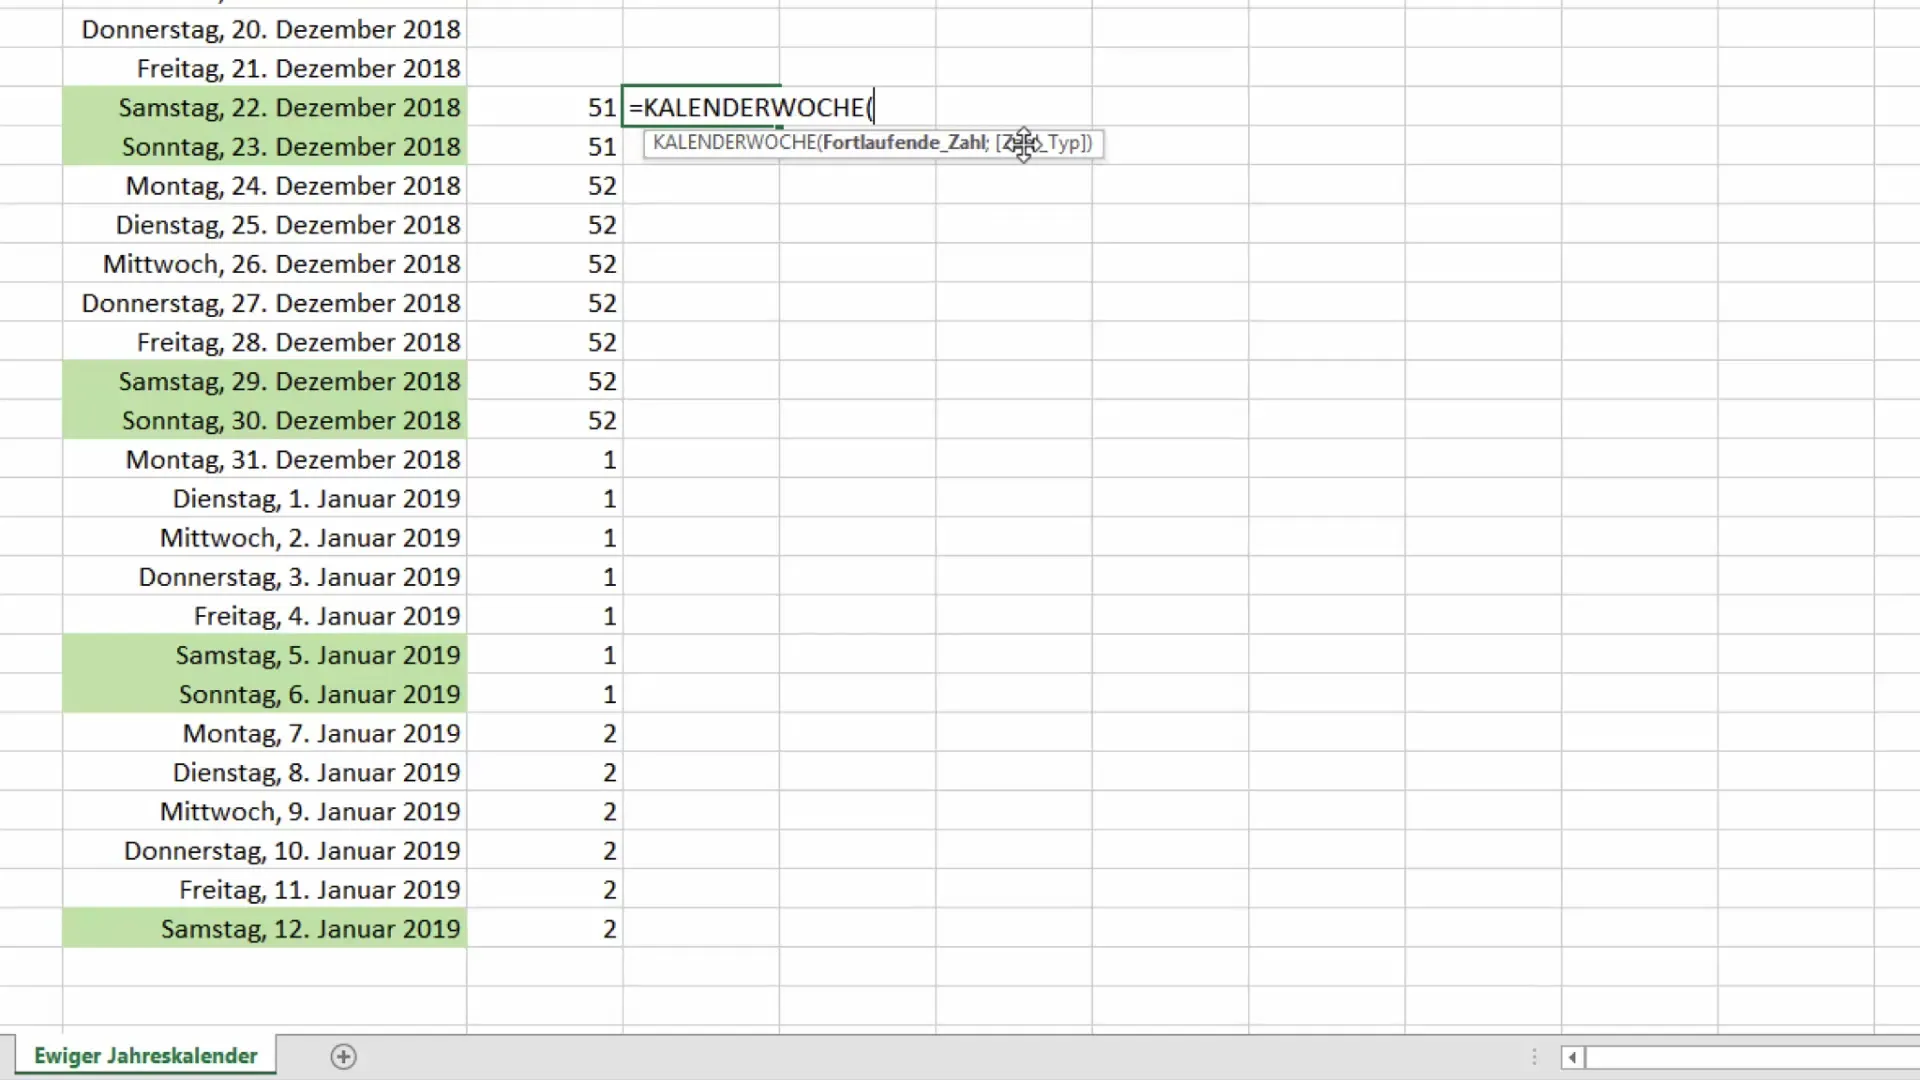
Task: Select cell Mittwoch, 2. Januar 2019
Action: pyautogui.click(x=265, y=537)
